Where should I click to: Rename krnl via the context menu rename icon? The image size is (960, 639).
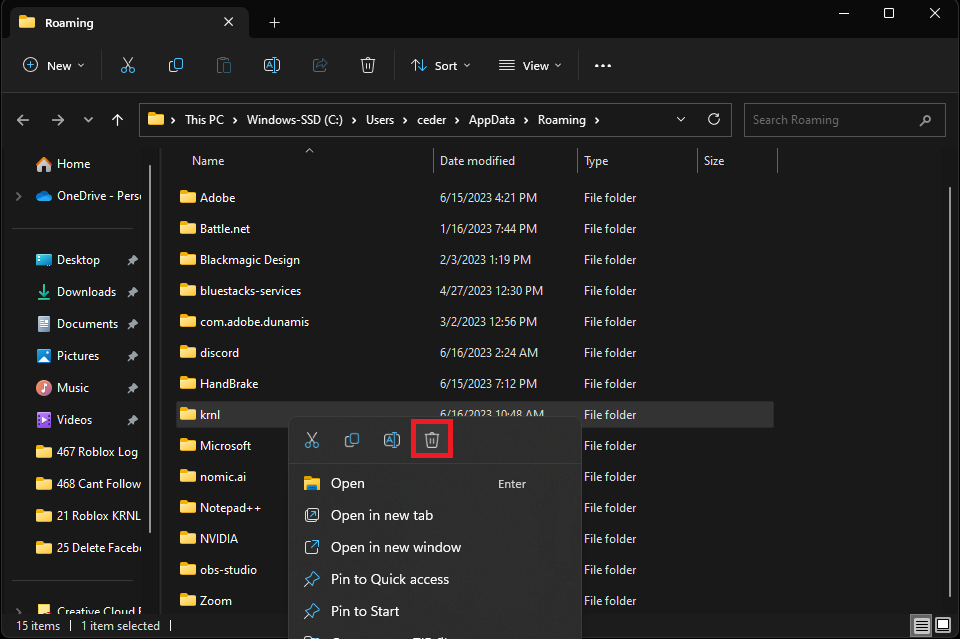click(x=391, y=440)
